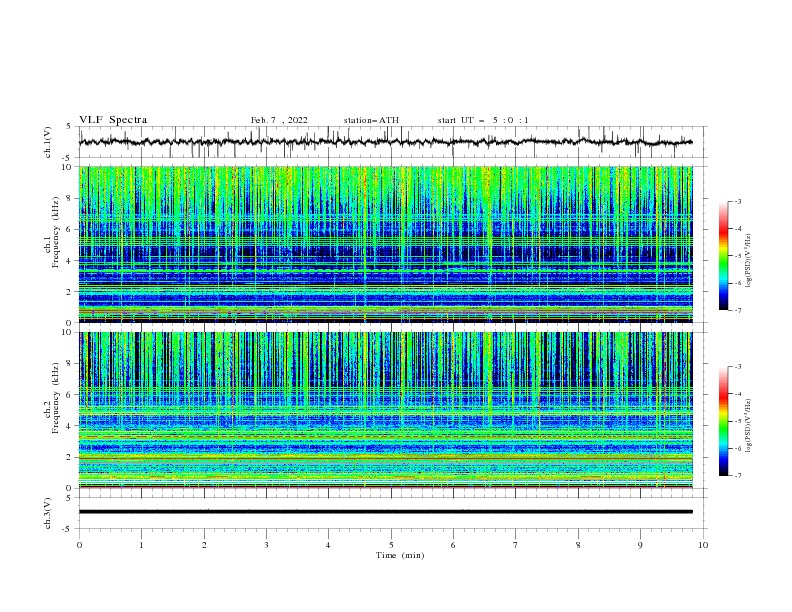The height and width of the screenshot is (612, 792).
Task: Click the lower colorbar beside ch.2 spectrogram
Action: [723, 420]
